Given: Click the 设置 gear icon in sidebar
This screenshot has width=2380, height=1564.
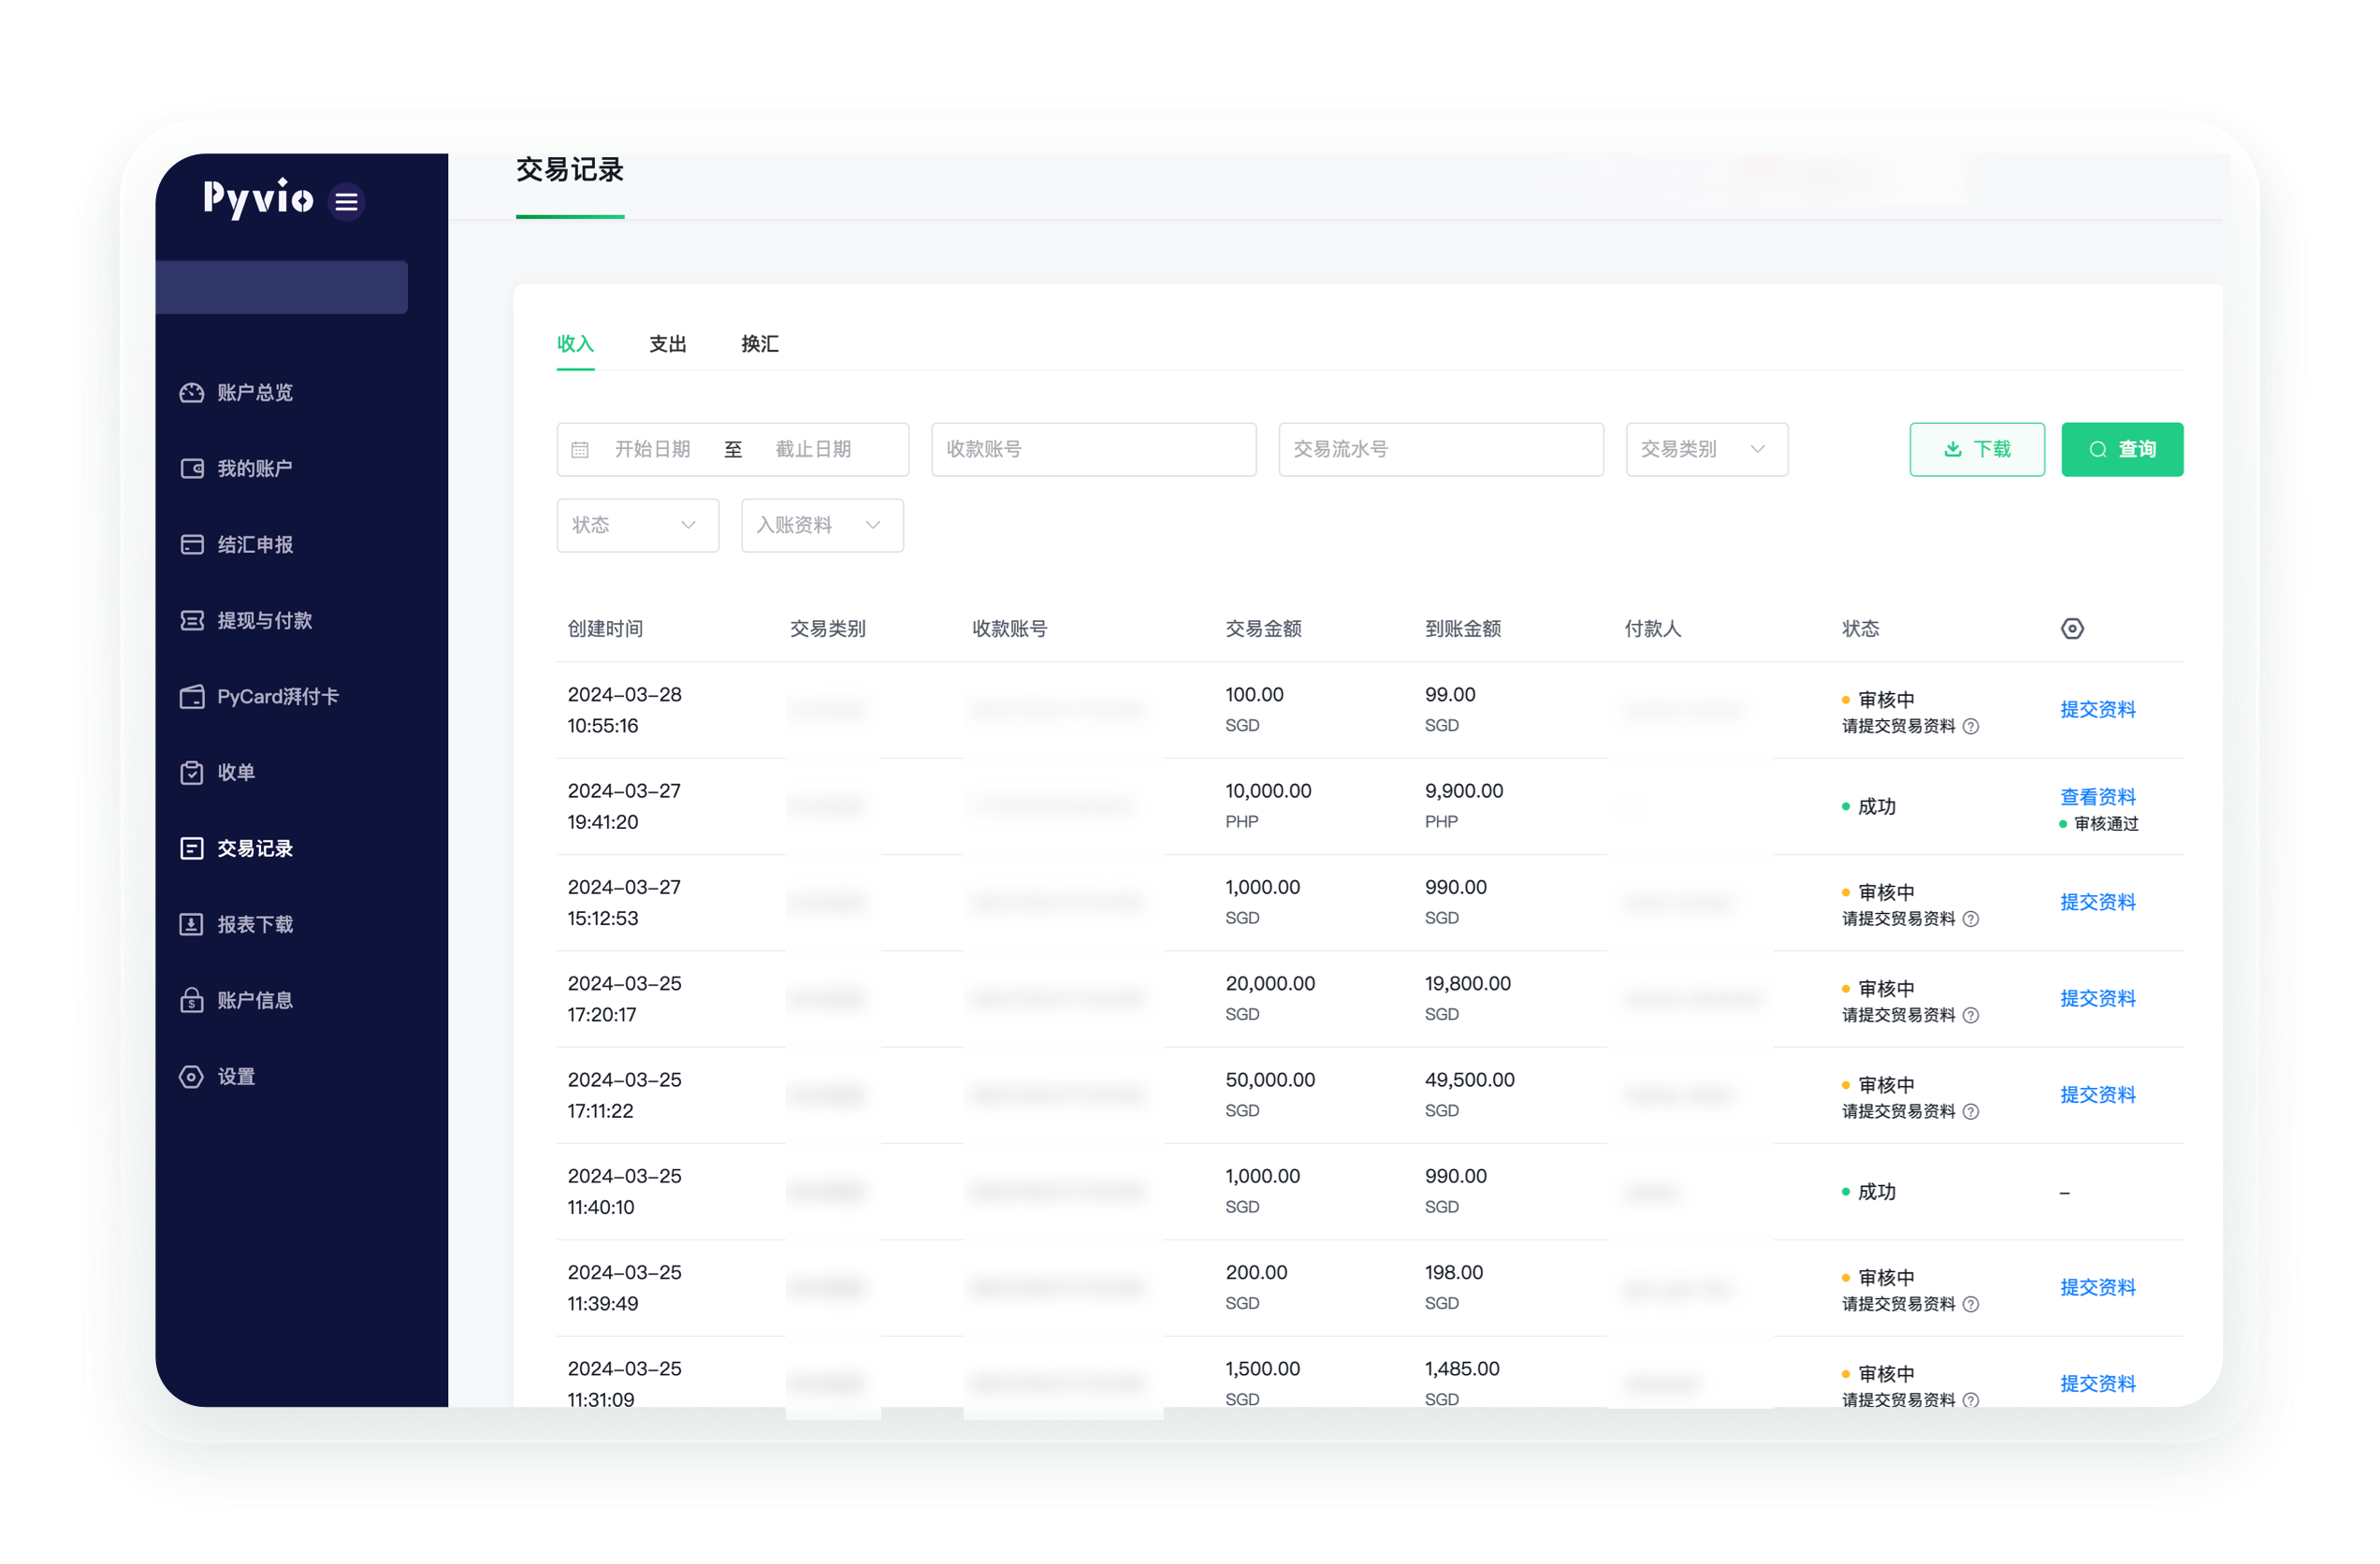Looking at the screenshot, I should 191,1077.
